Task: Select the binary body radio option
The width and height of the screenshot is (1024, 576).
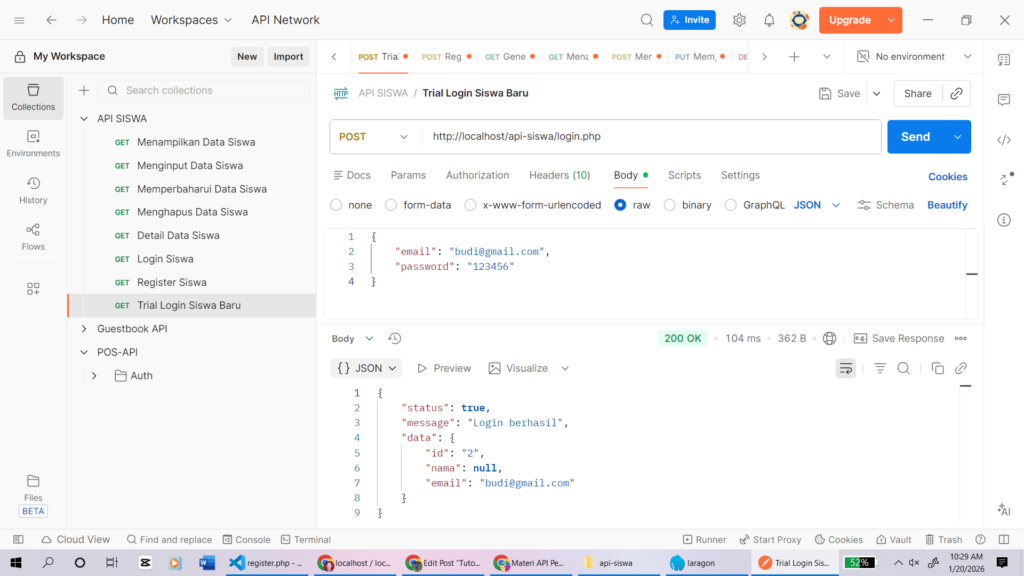Action: (x=670, y=205)
